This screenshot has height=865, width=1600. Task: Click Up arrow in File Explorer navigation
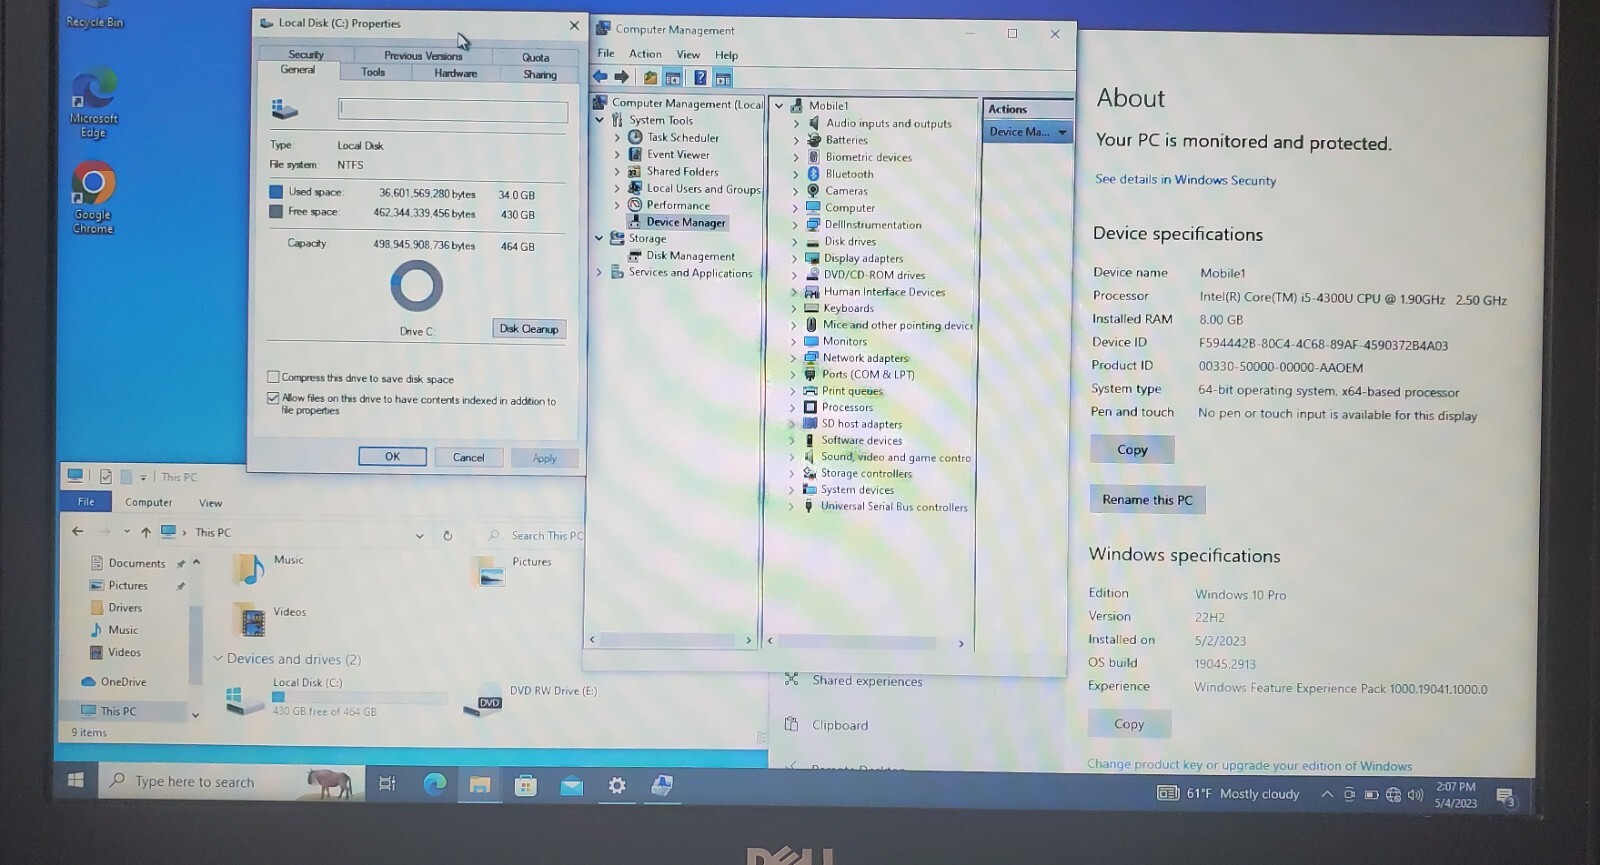tap(146, 532)
